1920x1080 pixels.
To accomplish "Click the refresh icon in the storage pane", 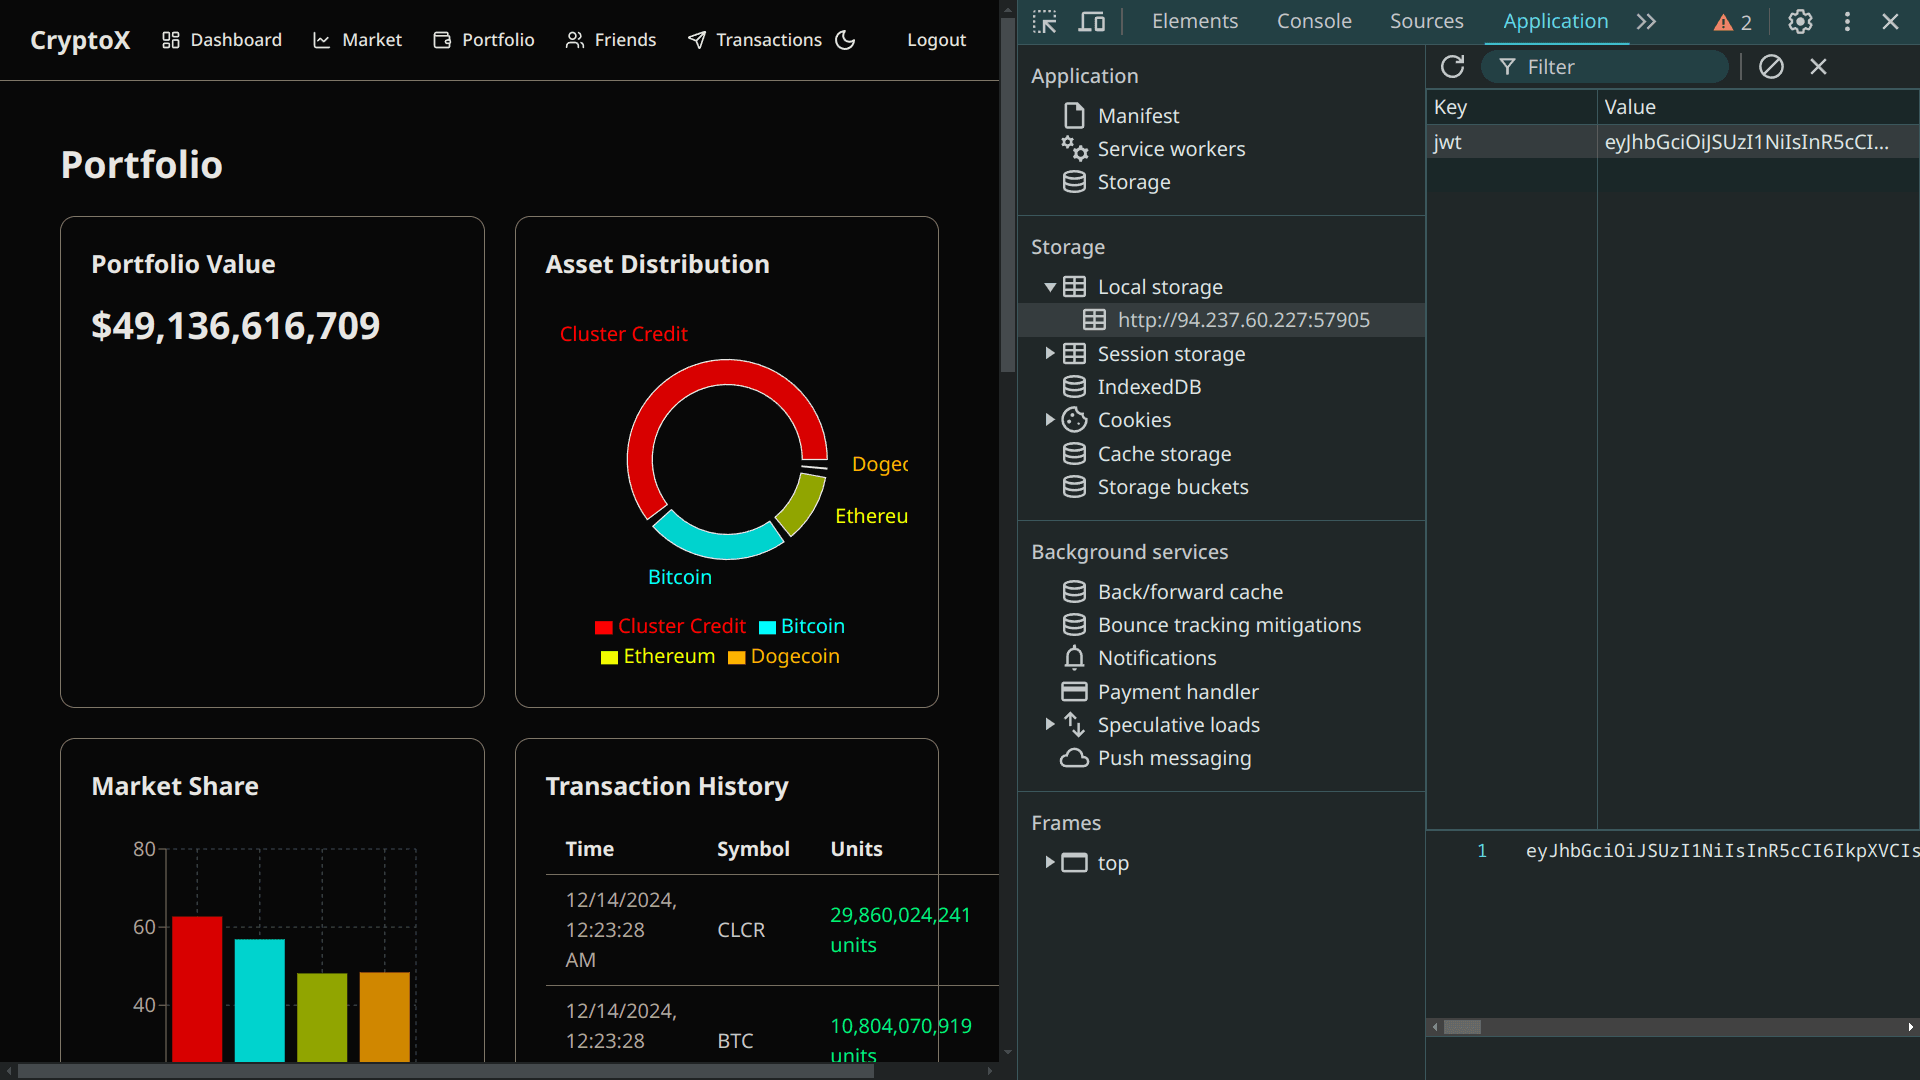I will click(1452, 66).
